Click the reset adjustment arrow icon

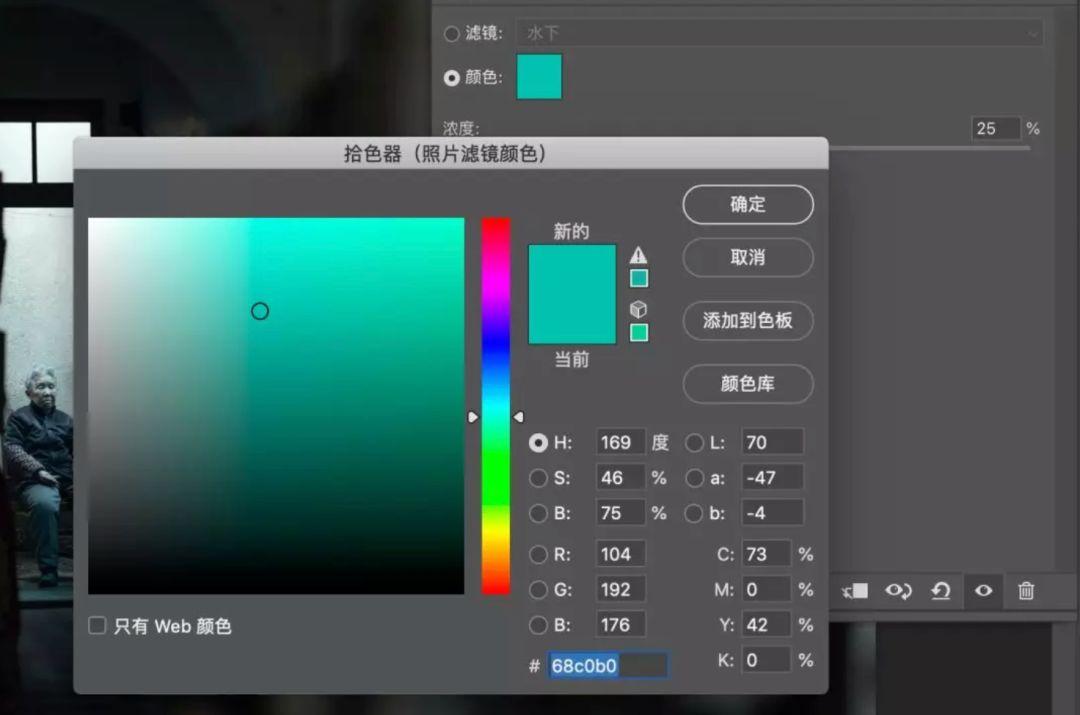click(x=939, y=591)
